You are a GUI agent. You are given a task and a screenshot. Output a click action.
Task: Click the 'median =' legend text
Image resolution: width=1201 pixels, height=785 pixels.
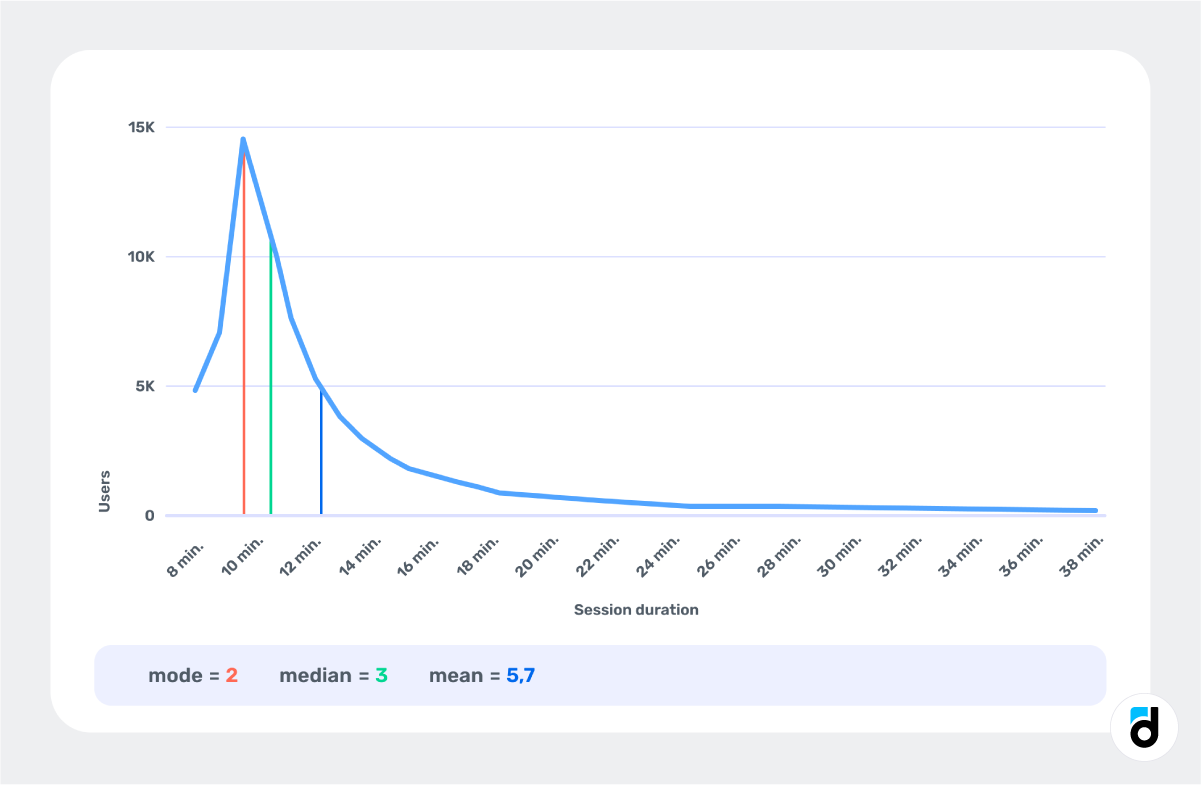click(x=324, y=675)
